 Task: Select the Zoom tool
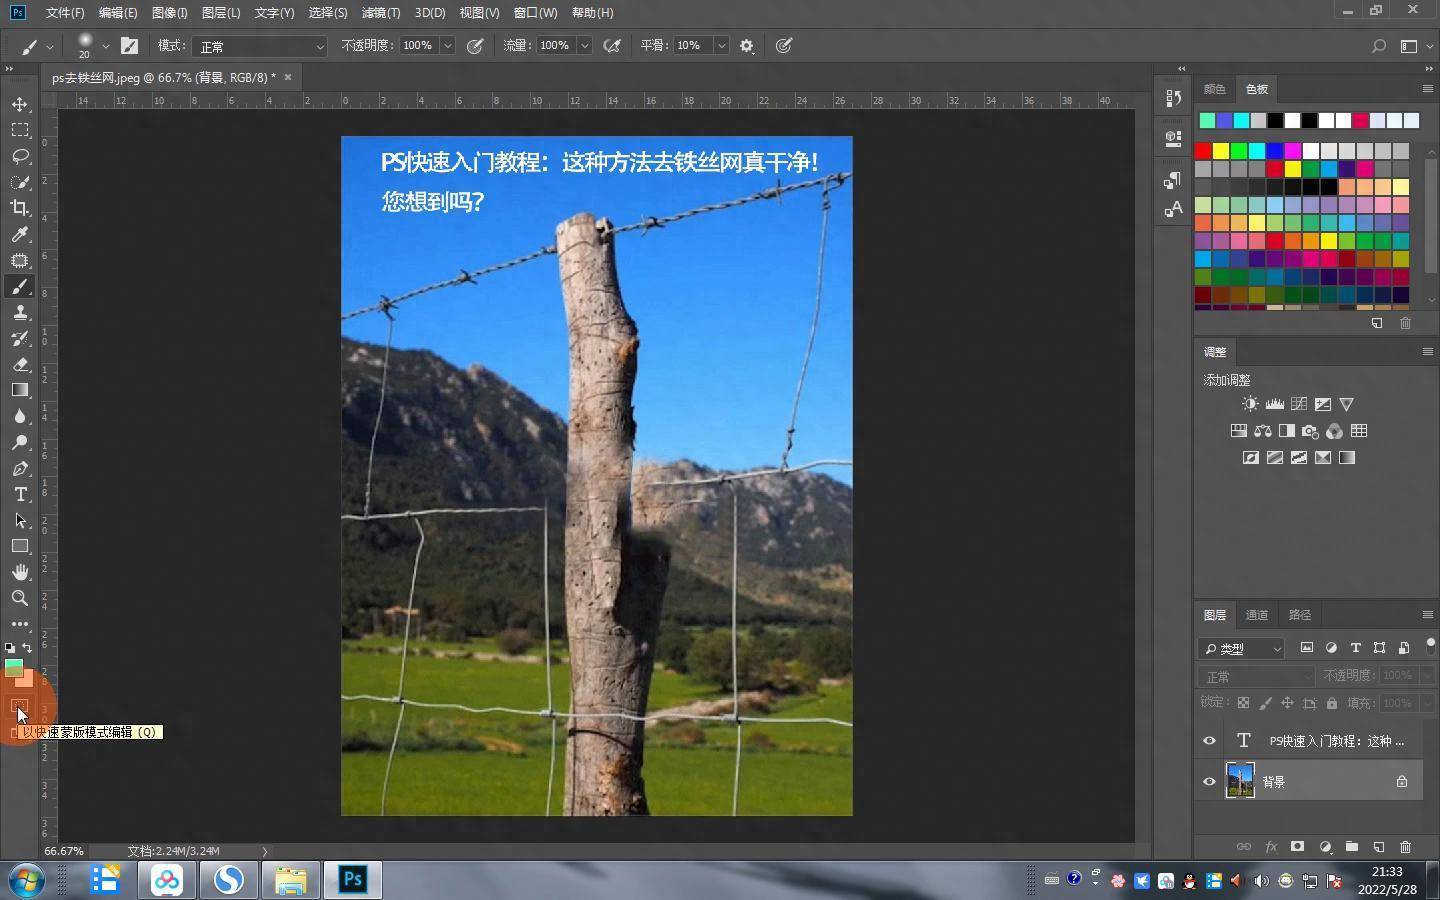(20, 598)
